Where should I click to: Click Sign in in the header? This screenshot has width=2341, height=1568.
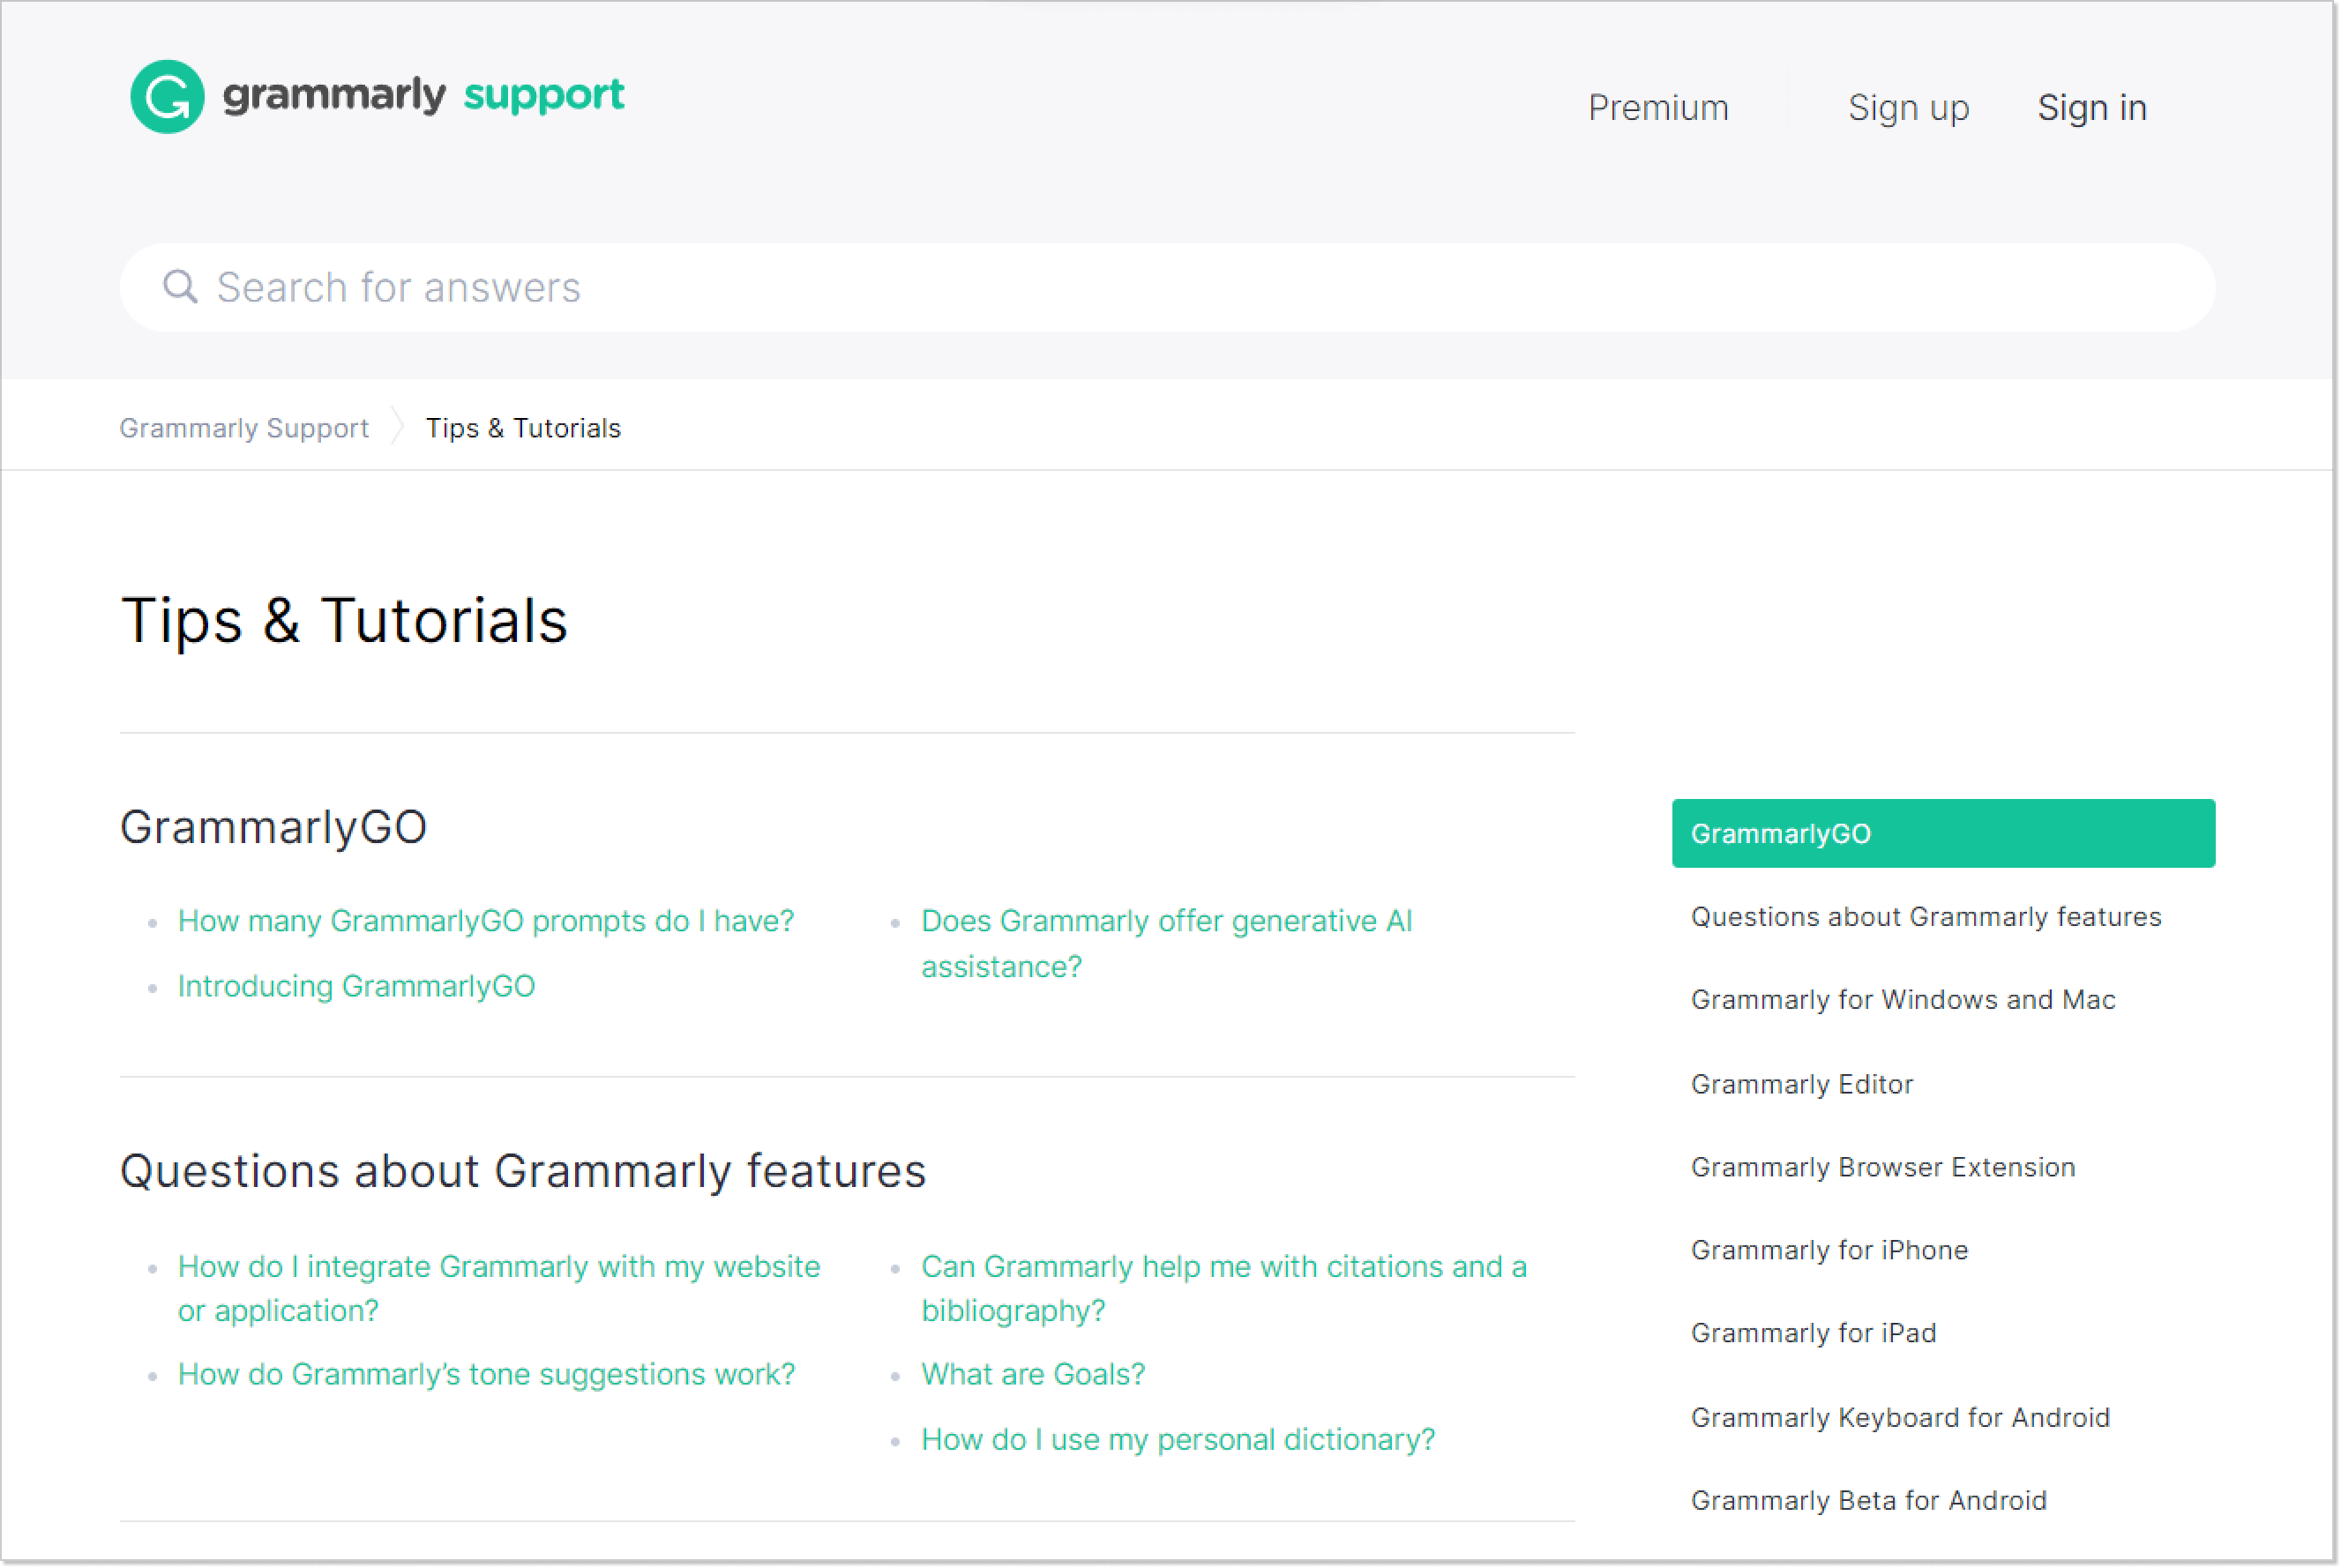pyautogui.click(x=2092, y=108)
